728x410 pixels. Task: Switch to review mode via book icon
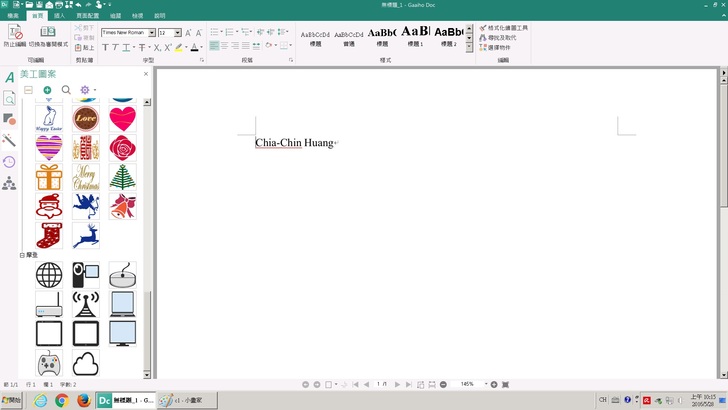tap(48, 32)
